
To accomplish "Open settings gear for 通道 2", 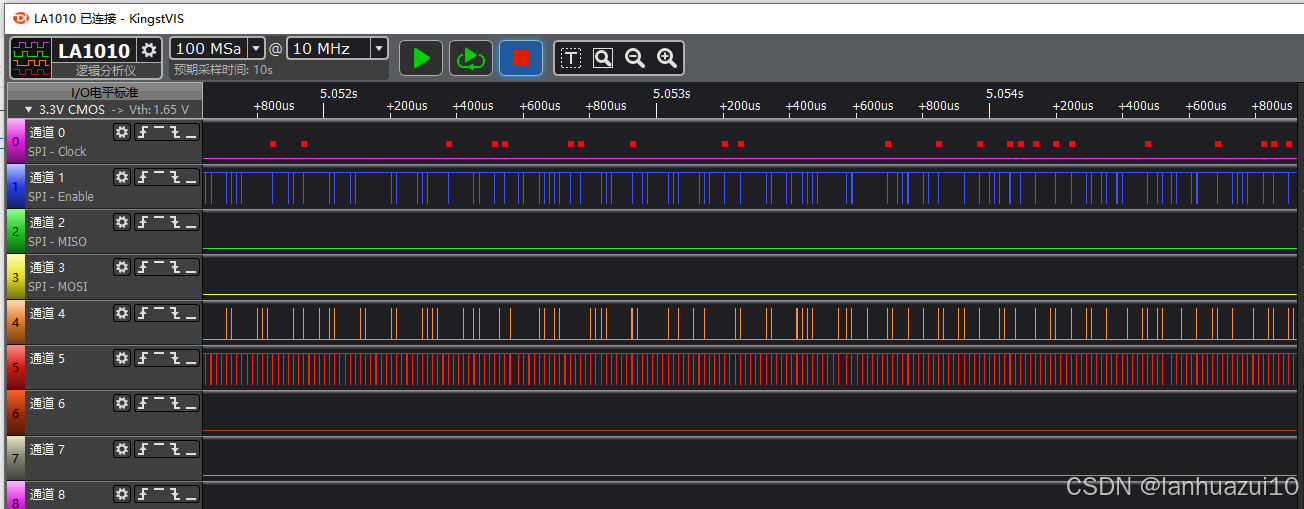I will [x=122, y=222].
